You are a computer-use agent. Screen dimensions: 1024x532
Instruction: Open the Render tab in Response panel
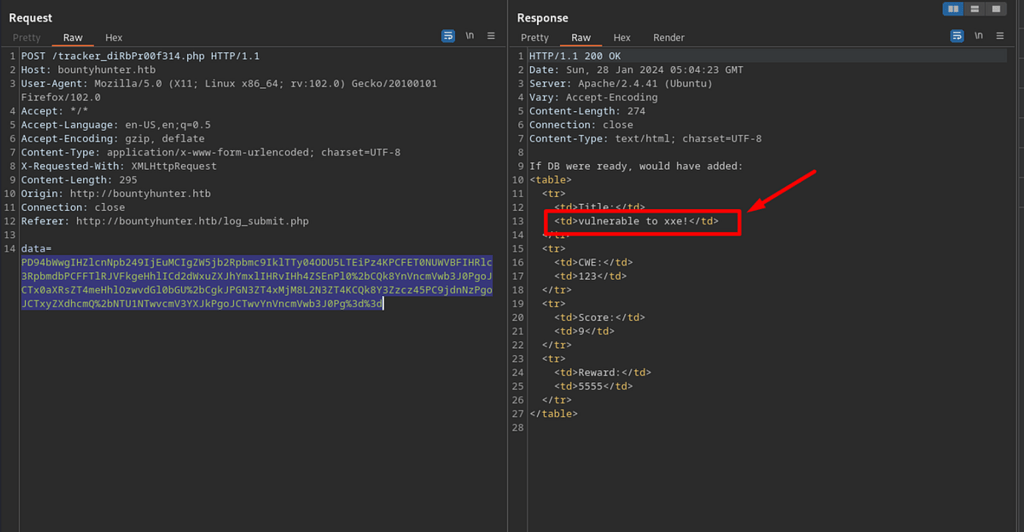pos(669,38)
